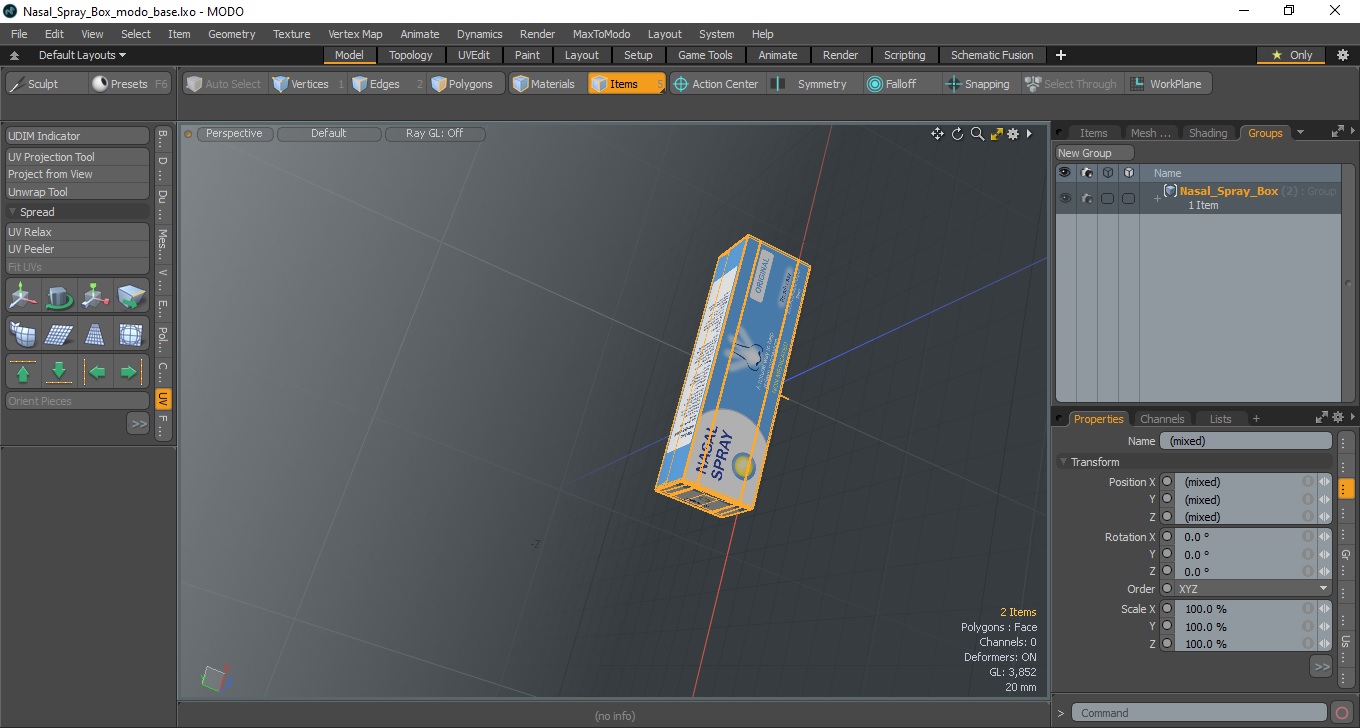Toggle Position X channel keyframe dot
This screenshot has height=728, width=1360.
pyautogui.click(x=1167, y=482)
